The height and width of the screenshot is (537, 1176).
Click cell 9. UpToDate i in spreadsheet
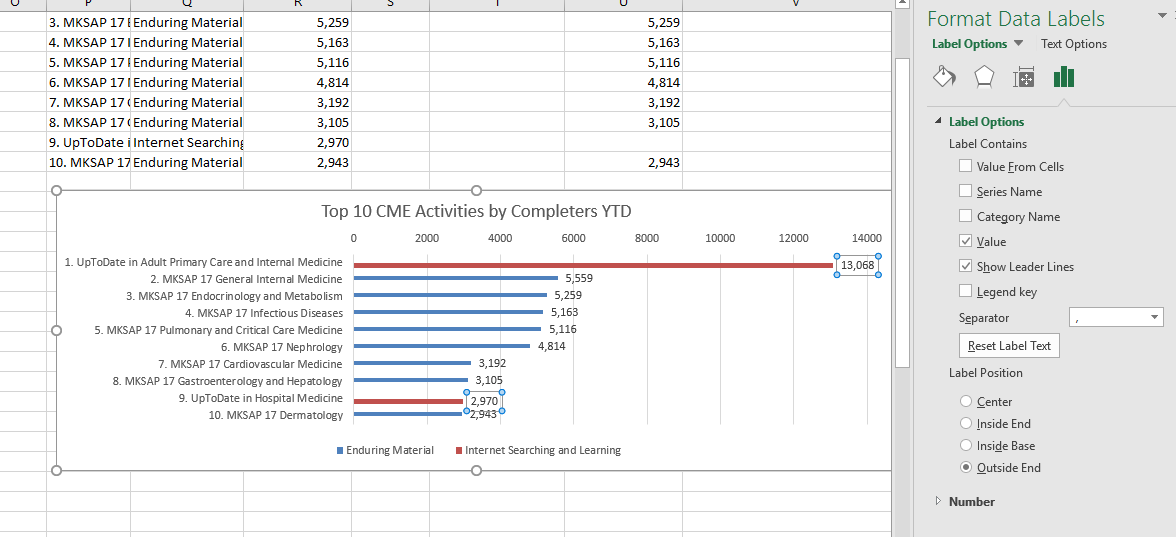[x=88, y=142]
